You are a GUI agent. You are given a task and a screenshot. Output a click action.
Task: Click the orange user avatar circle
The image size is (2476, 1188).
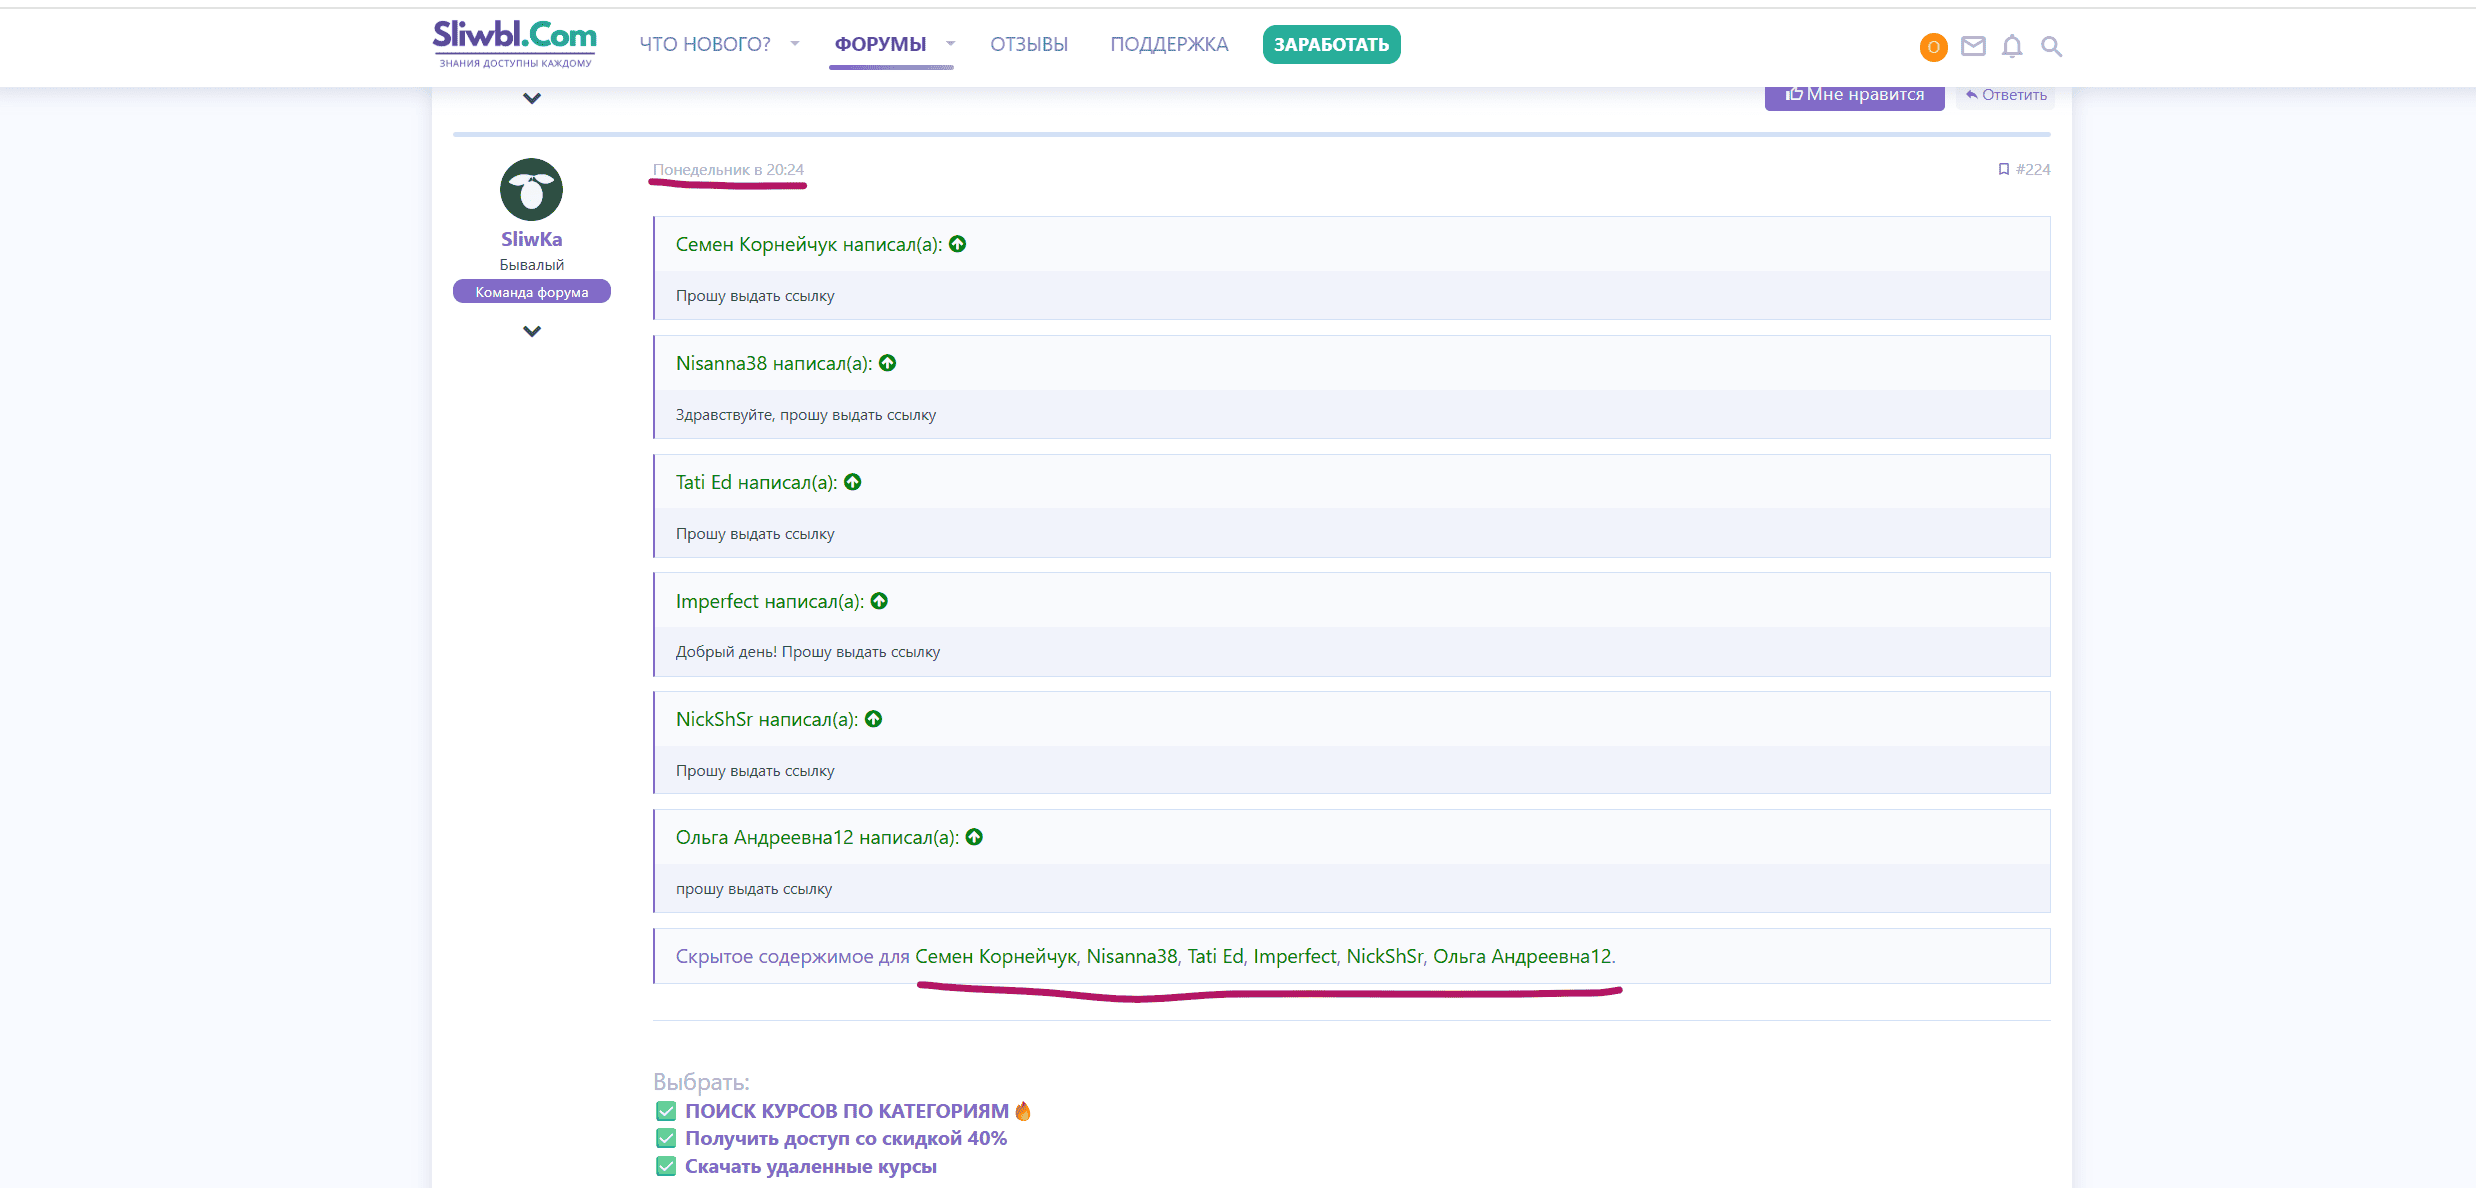[1933, 47]
